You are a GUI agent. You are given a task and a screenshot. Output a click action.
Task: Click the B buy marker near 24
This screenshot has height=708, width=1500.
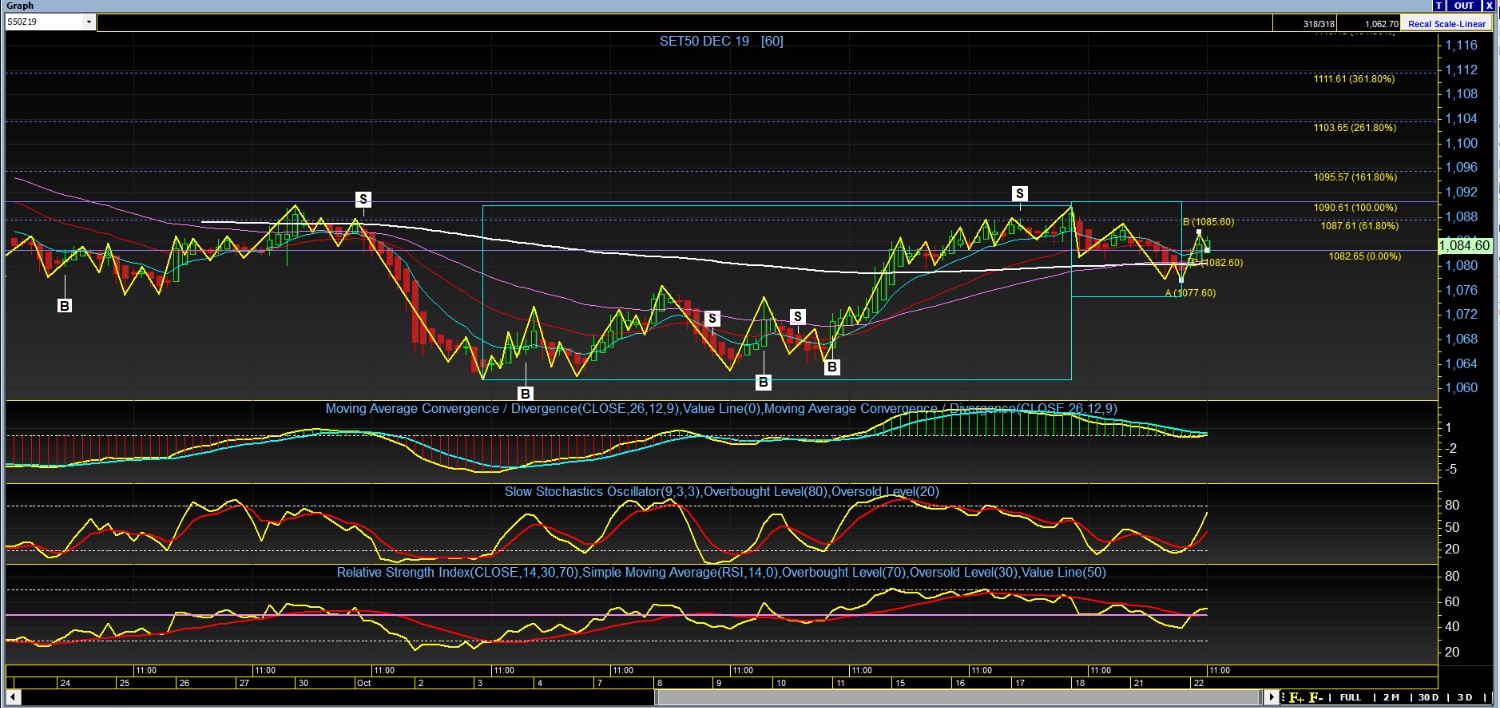[65, 305]
